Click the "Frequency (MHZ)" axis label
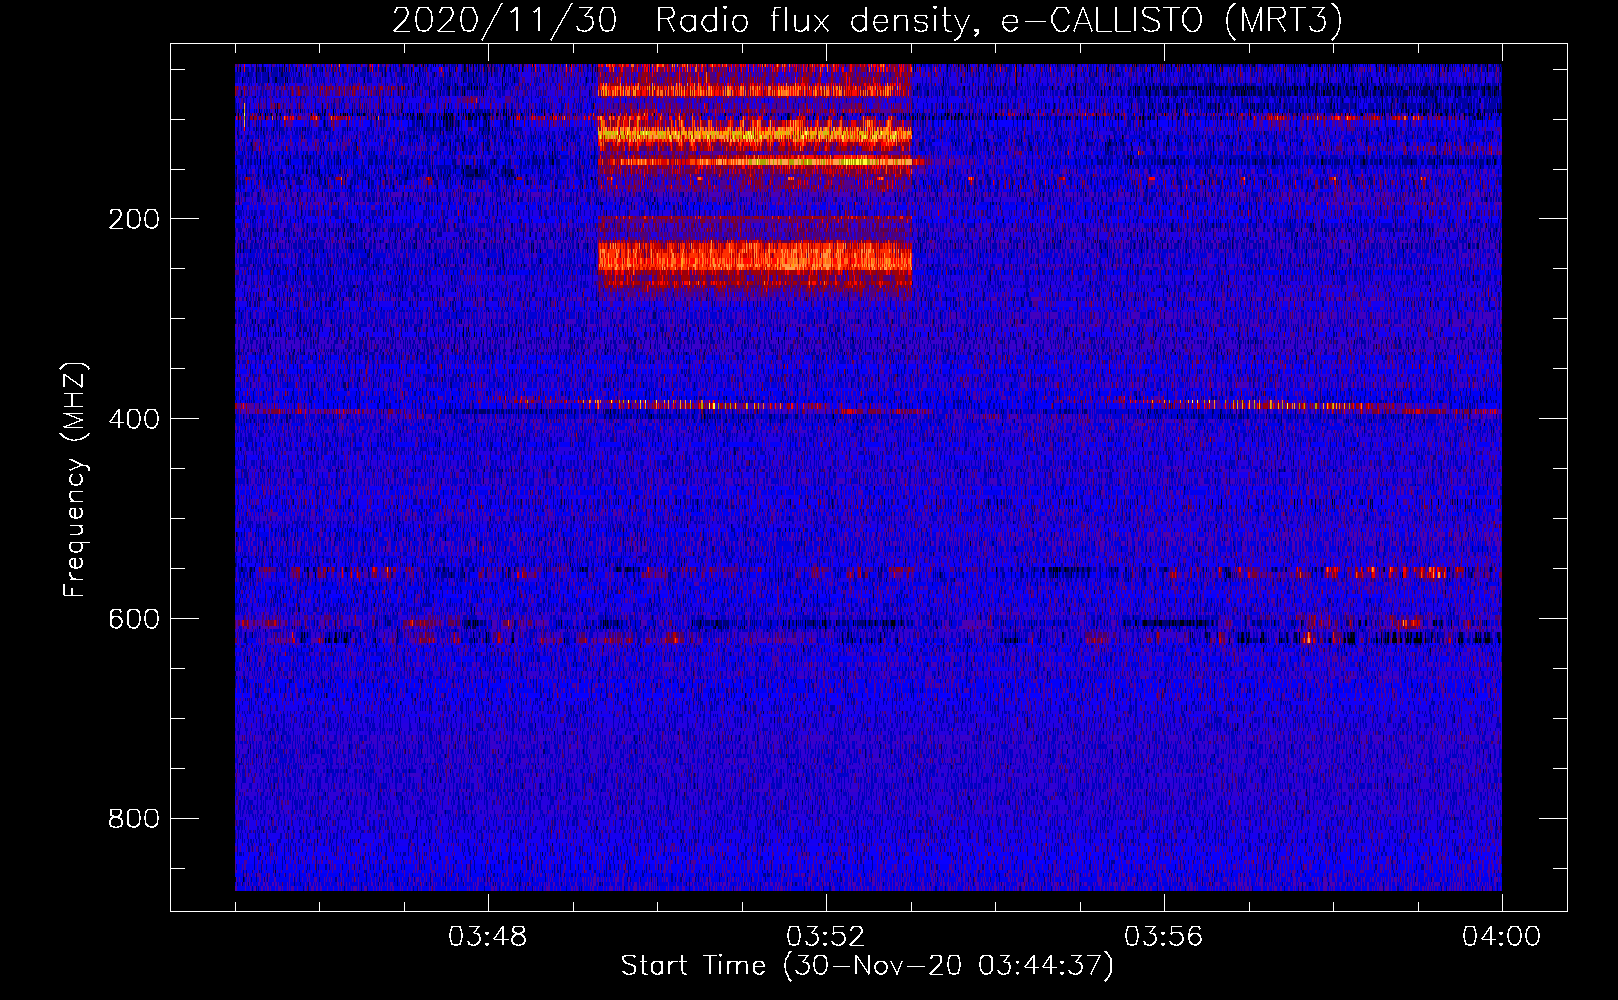This screenshot has width=1618, height=1000. [75, 480]
